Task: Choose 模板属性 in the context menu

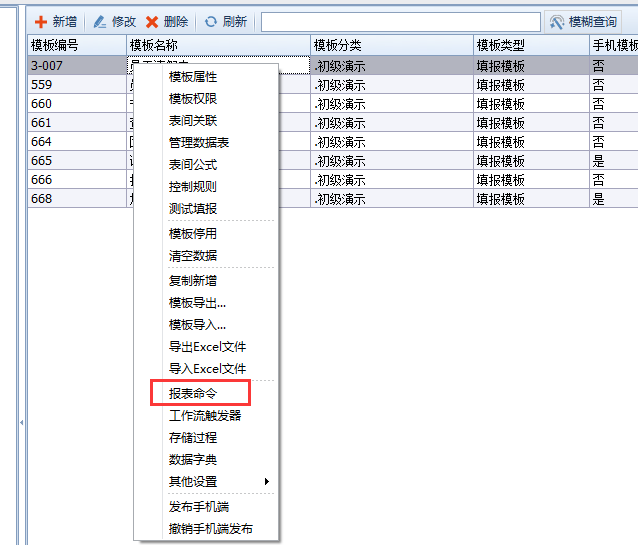Action: 193,77
